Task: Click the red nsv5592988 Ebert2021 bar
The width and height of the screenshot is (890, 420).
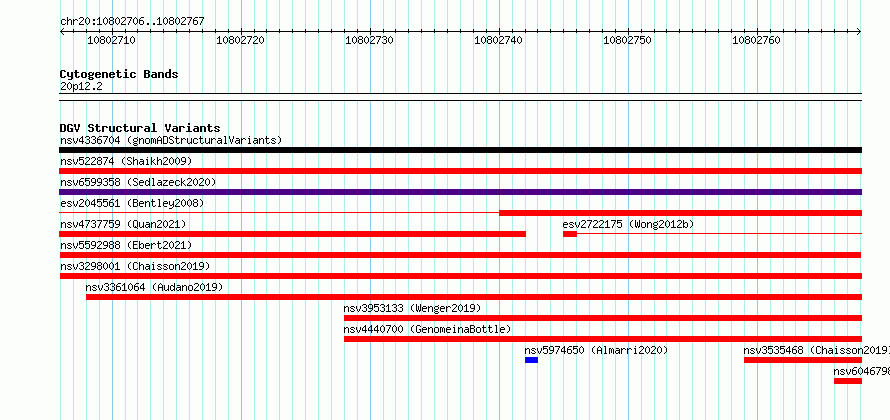Action: 460,255
